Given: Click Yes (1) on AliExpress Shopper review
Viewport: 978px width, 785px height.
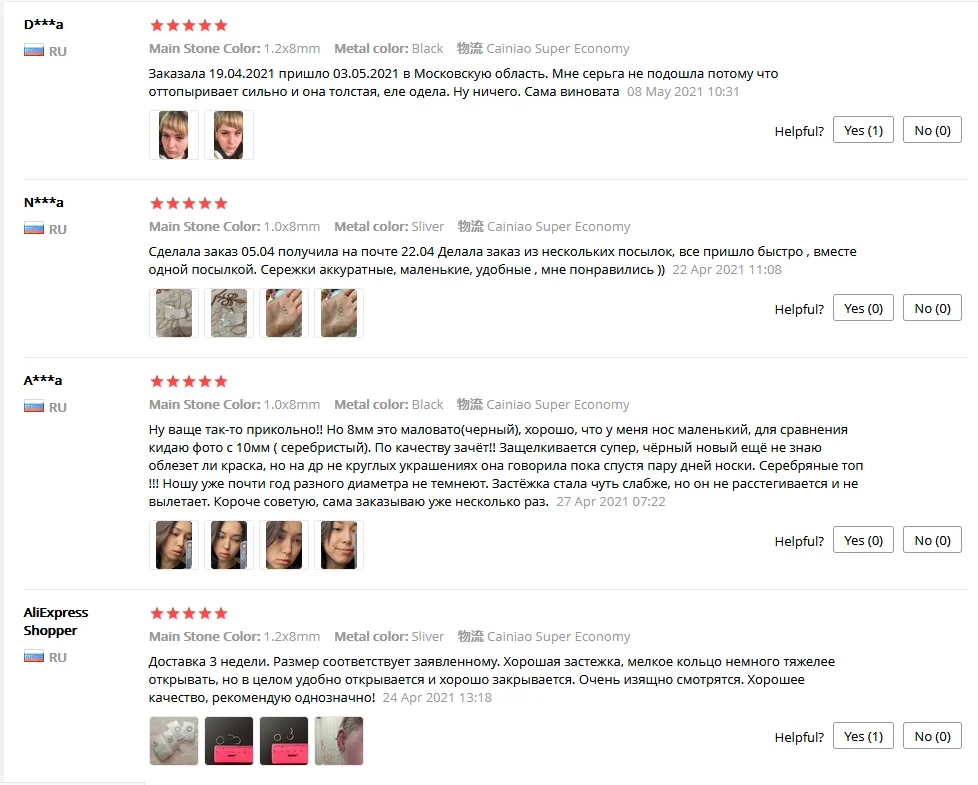Looking at the screenshot, I should coord(863,736).
